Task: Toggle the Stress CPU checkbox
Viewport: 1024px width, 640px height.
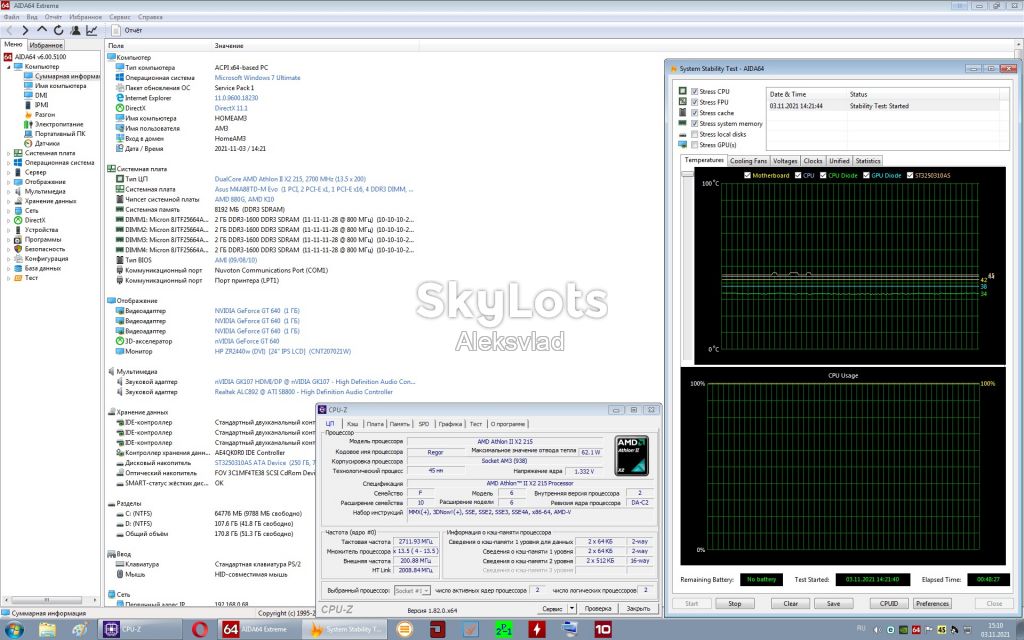Action: point(695,91)
